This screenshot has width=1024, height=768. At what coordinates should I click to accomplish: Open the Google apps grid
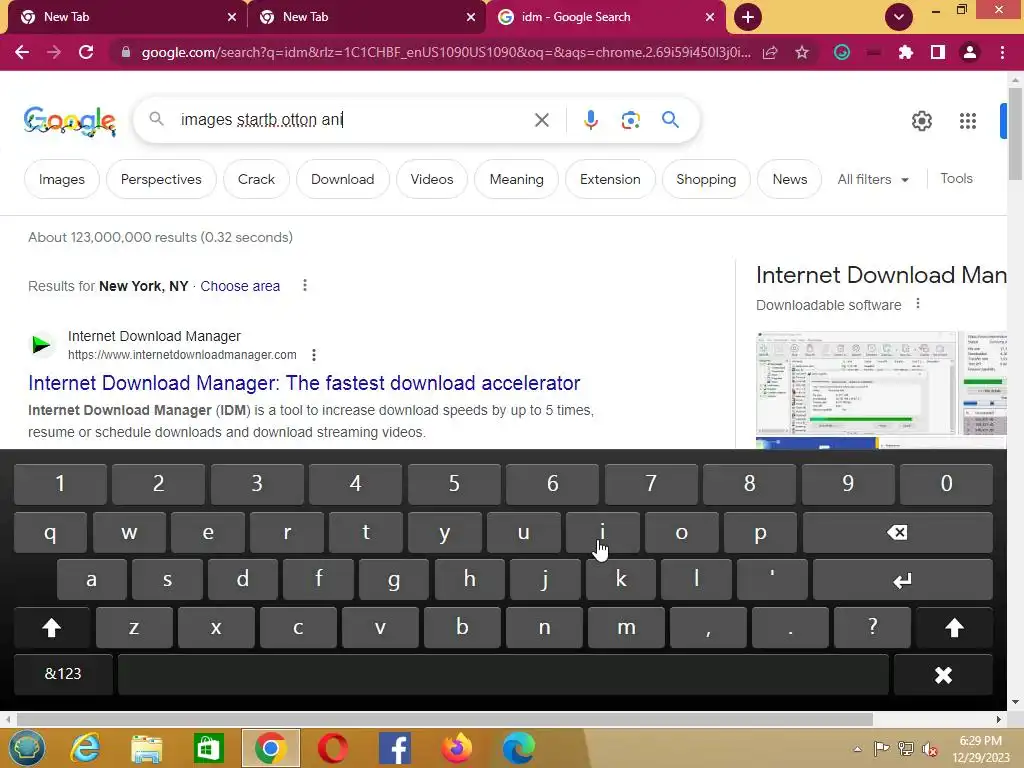coord(968,121)
